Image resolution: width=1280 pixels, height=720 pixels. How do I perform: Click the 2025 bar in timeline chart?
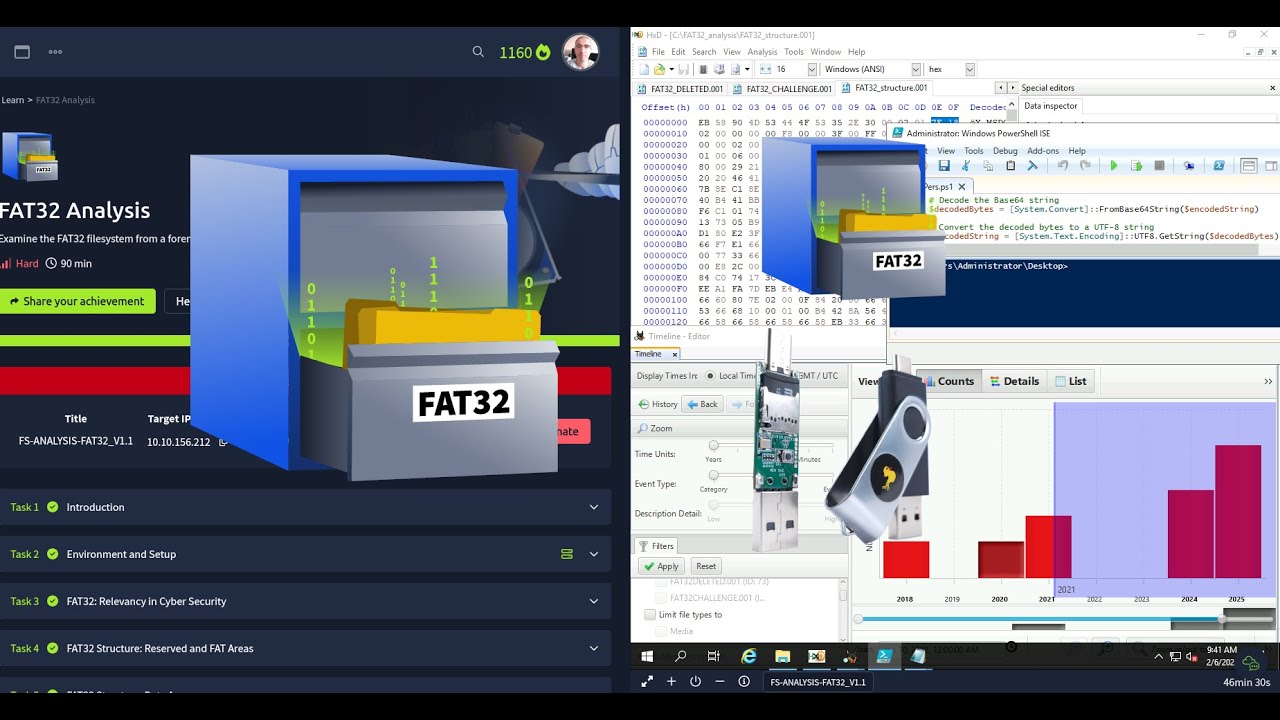pyautogui.click(x=1238, y=511)
